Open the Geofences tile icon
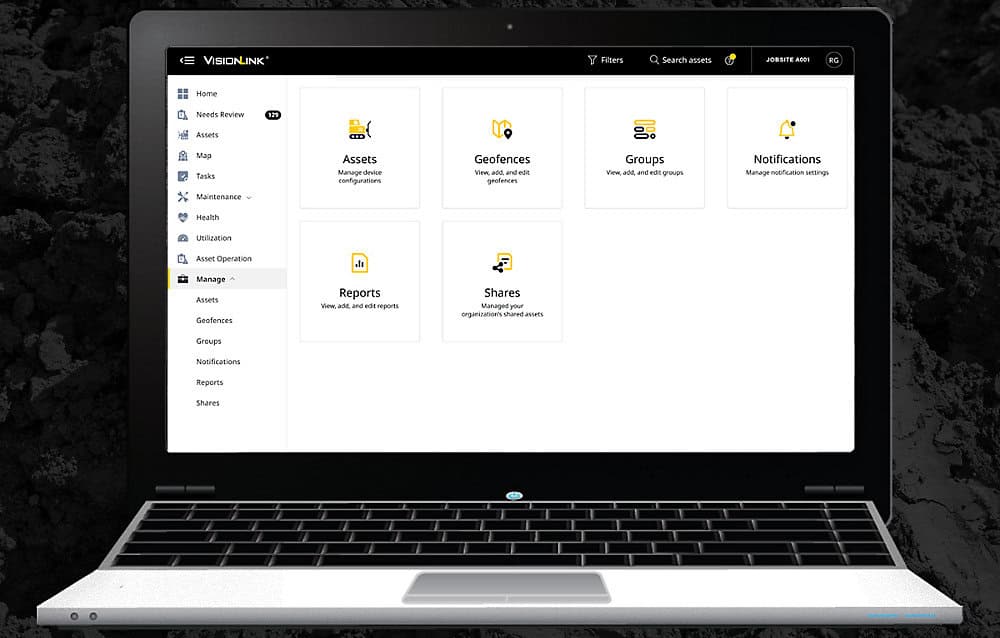This screenshot has width=1000, height=638. click(x=502, y=129)
